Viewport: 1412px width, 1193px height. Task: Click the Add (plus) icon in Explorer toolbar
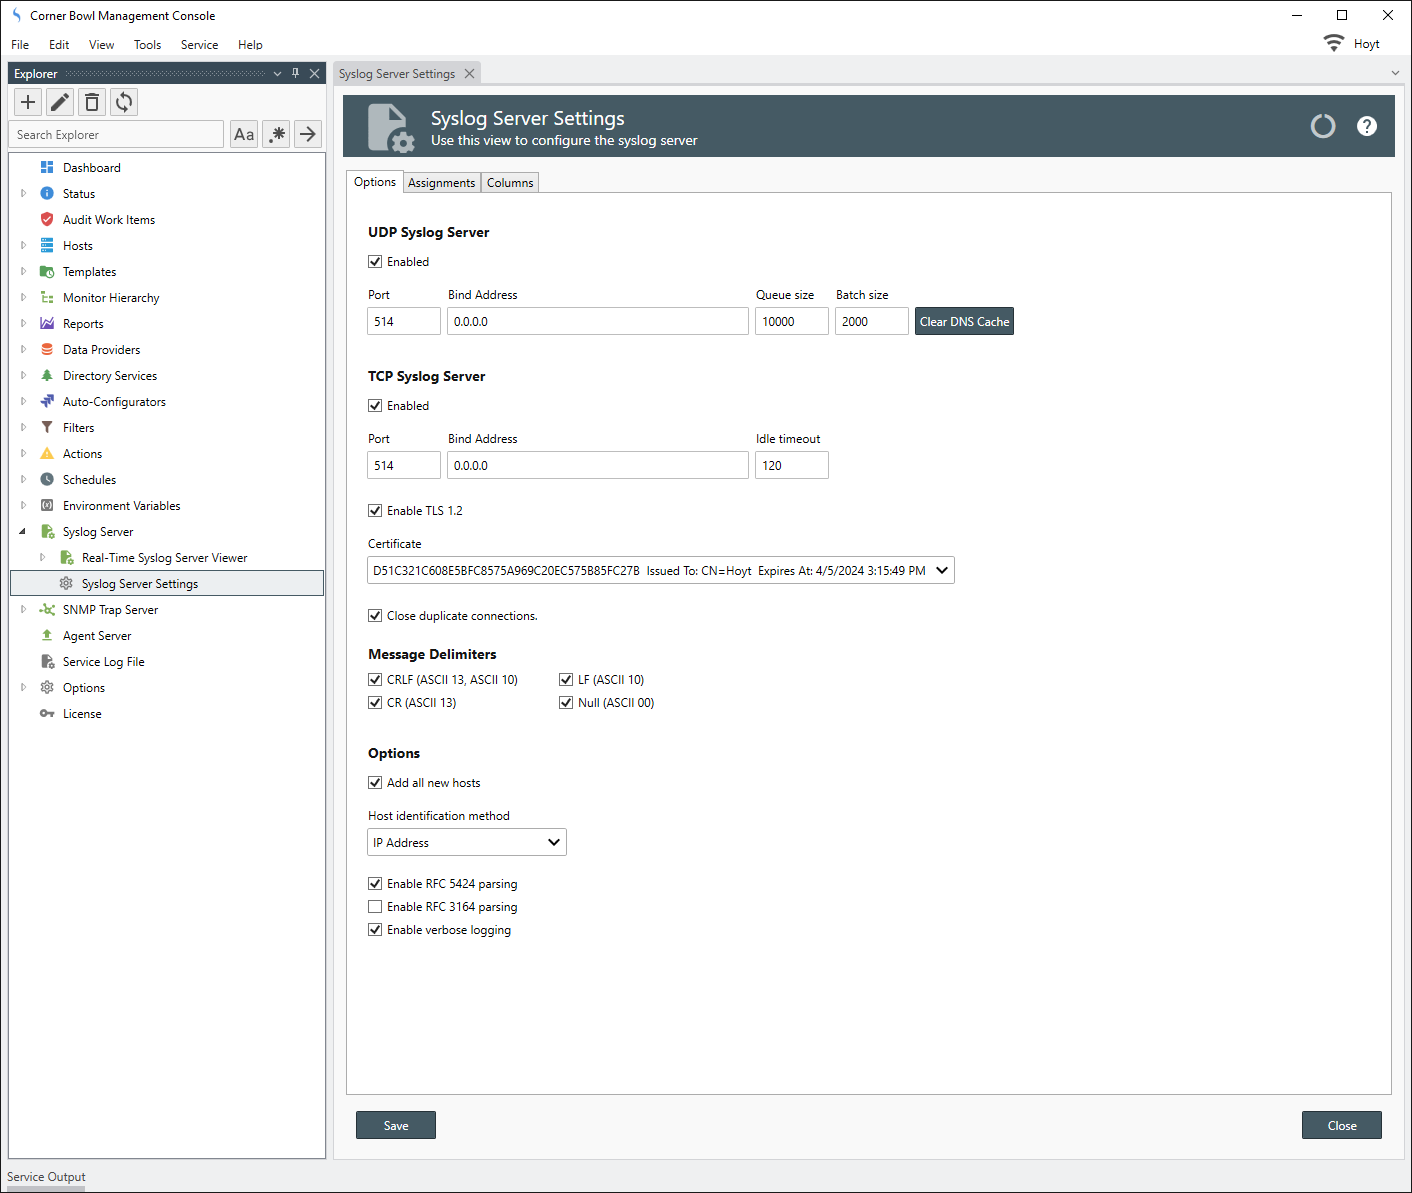(28, 102)
